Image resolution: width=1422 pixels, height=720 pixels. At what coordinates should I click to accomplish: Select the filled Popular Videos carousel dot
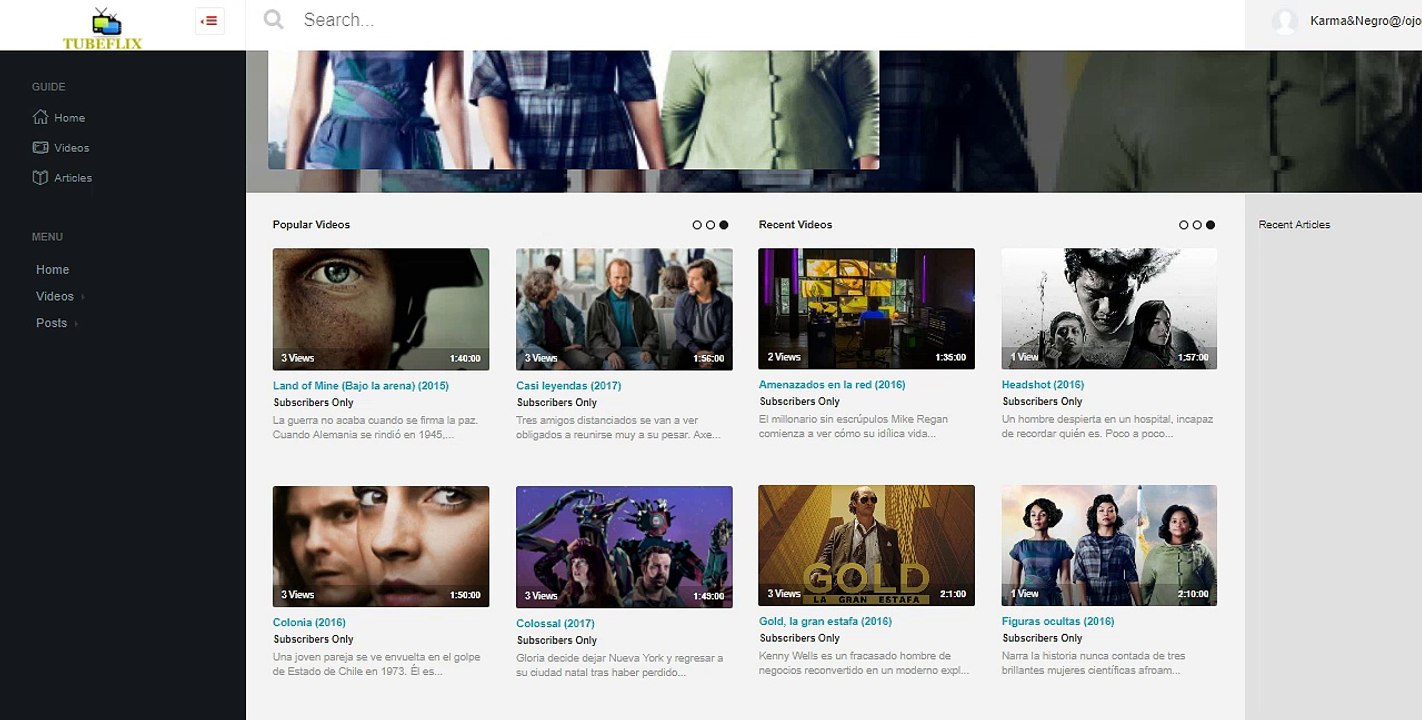click(x=723, y=225)
